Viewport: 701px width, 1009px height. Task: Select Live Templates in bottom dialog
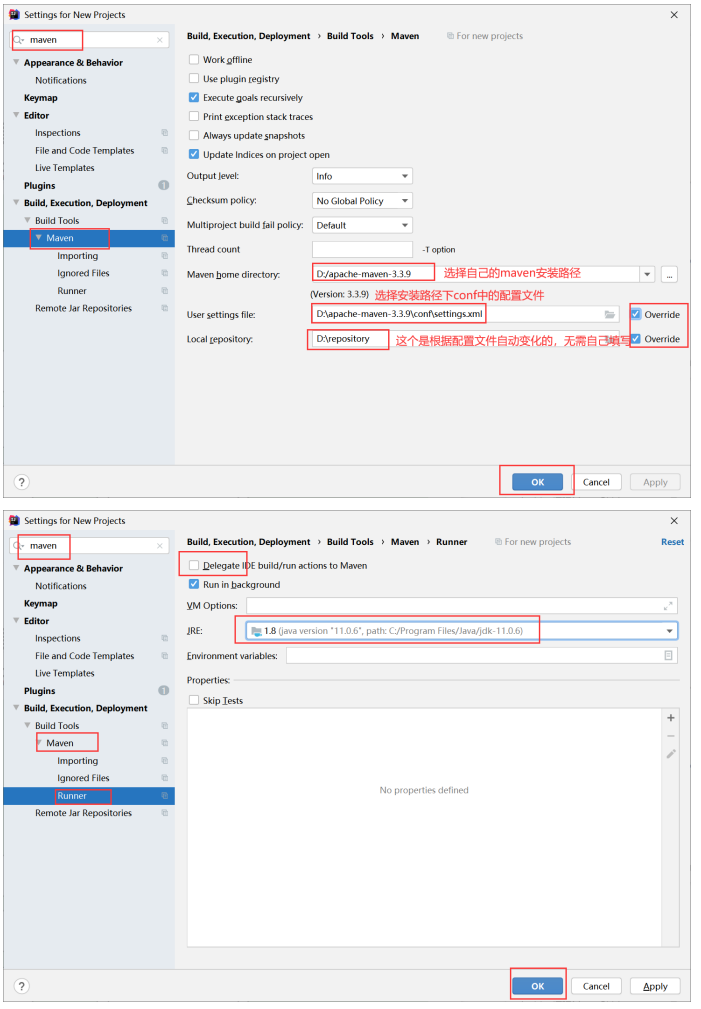coord(64,673)
